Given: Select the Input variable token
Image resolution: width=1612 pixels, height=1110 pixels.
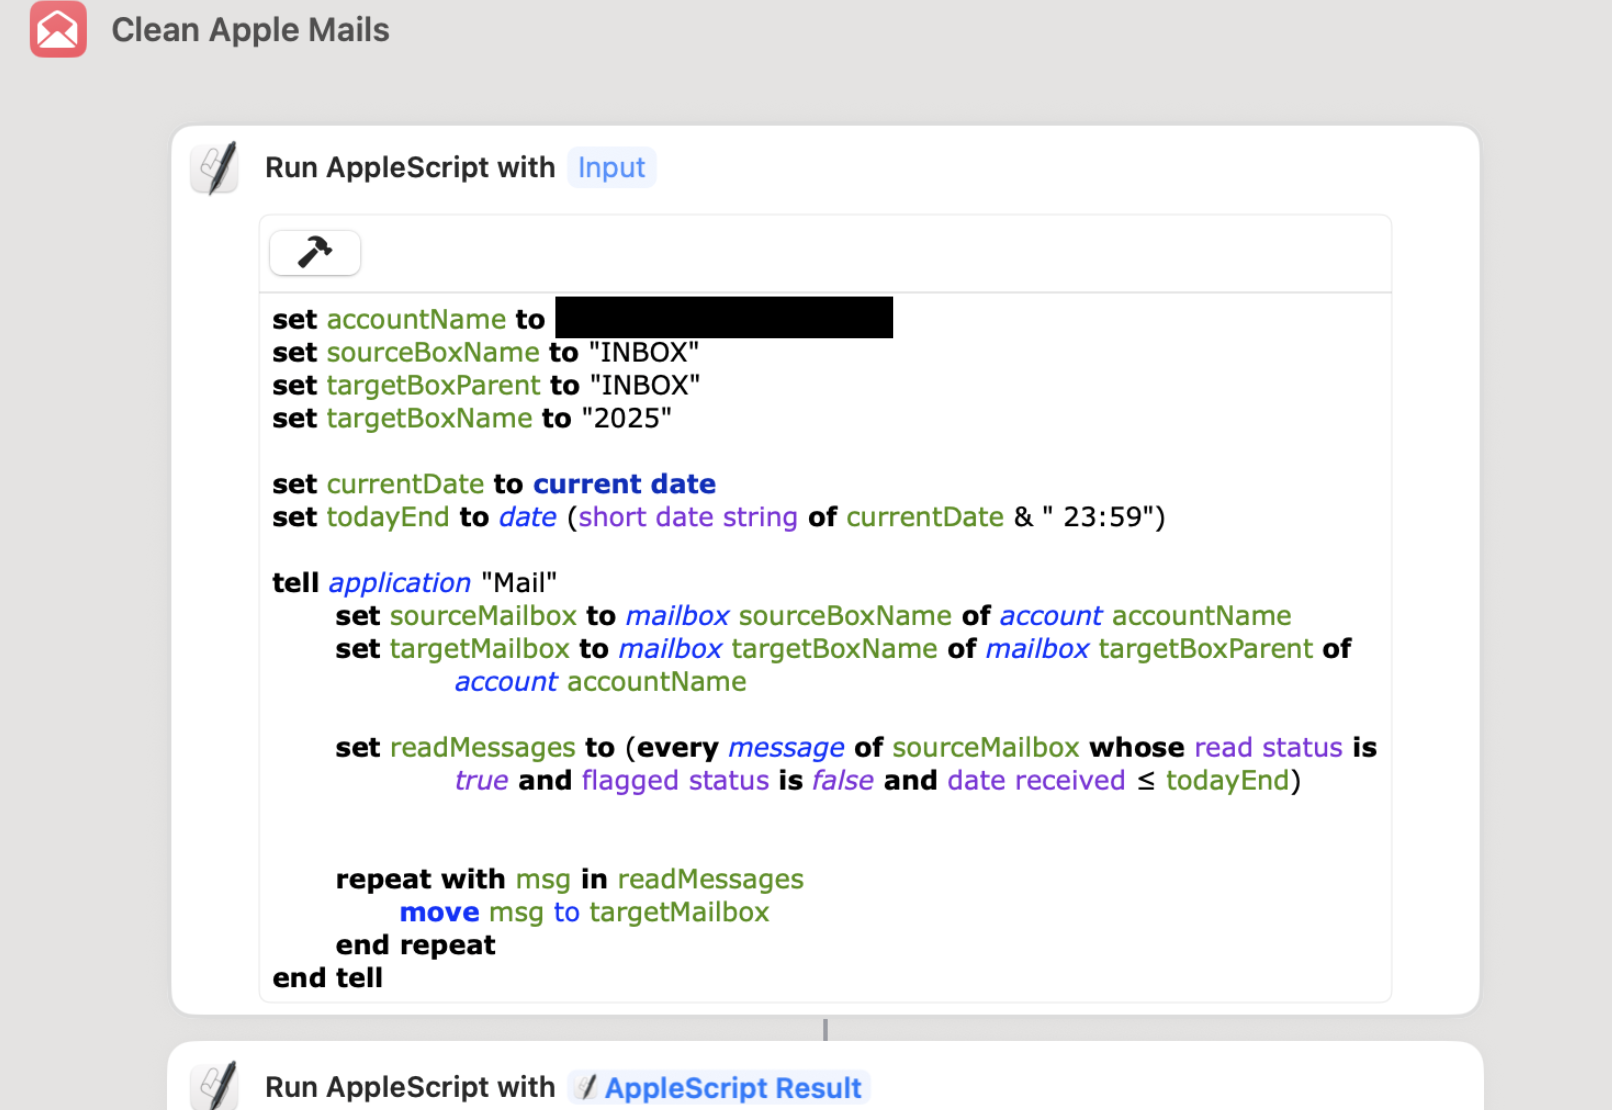Looking at the screenshot, I should (611, 167).
